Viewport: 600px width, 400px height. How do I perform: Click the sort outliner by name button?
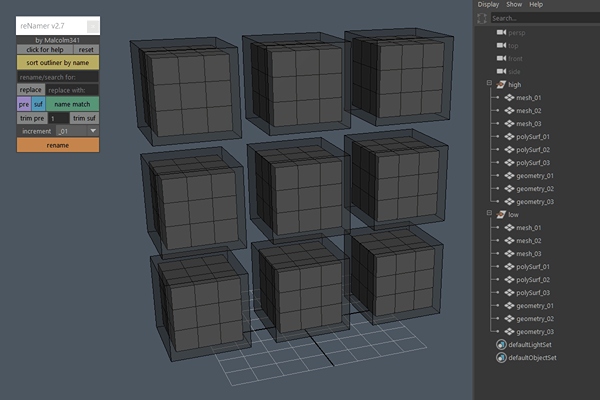(x=58, y=62)
